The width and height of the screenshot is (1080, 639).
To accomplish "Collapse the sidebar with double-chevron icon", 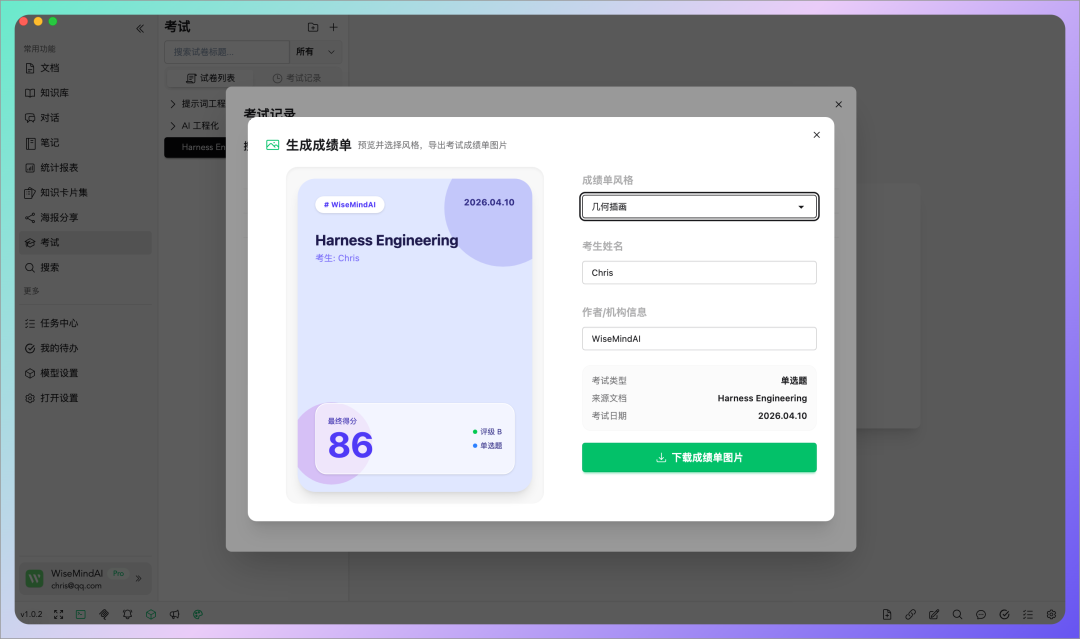I will tap(140, 28).
